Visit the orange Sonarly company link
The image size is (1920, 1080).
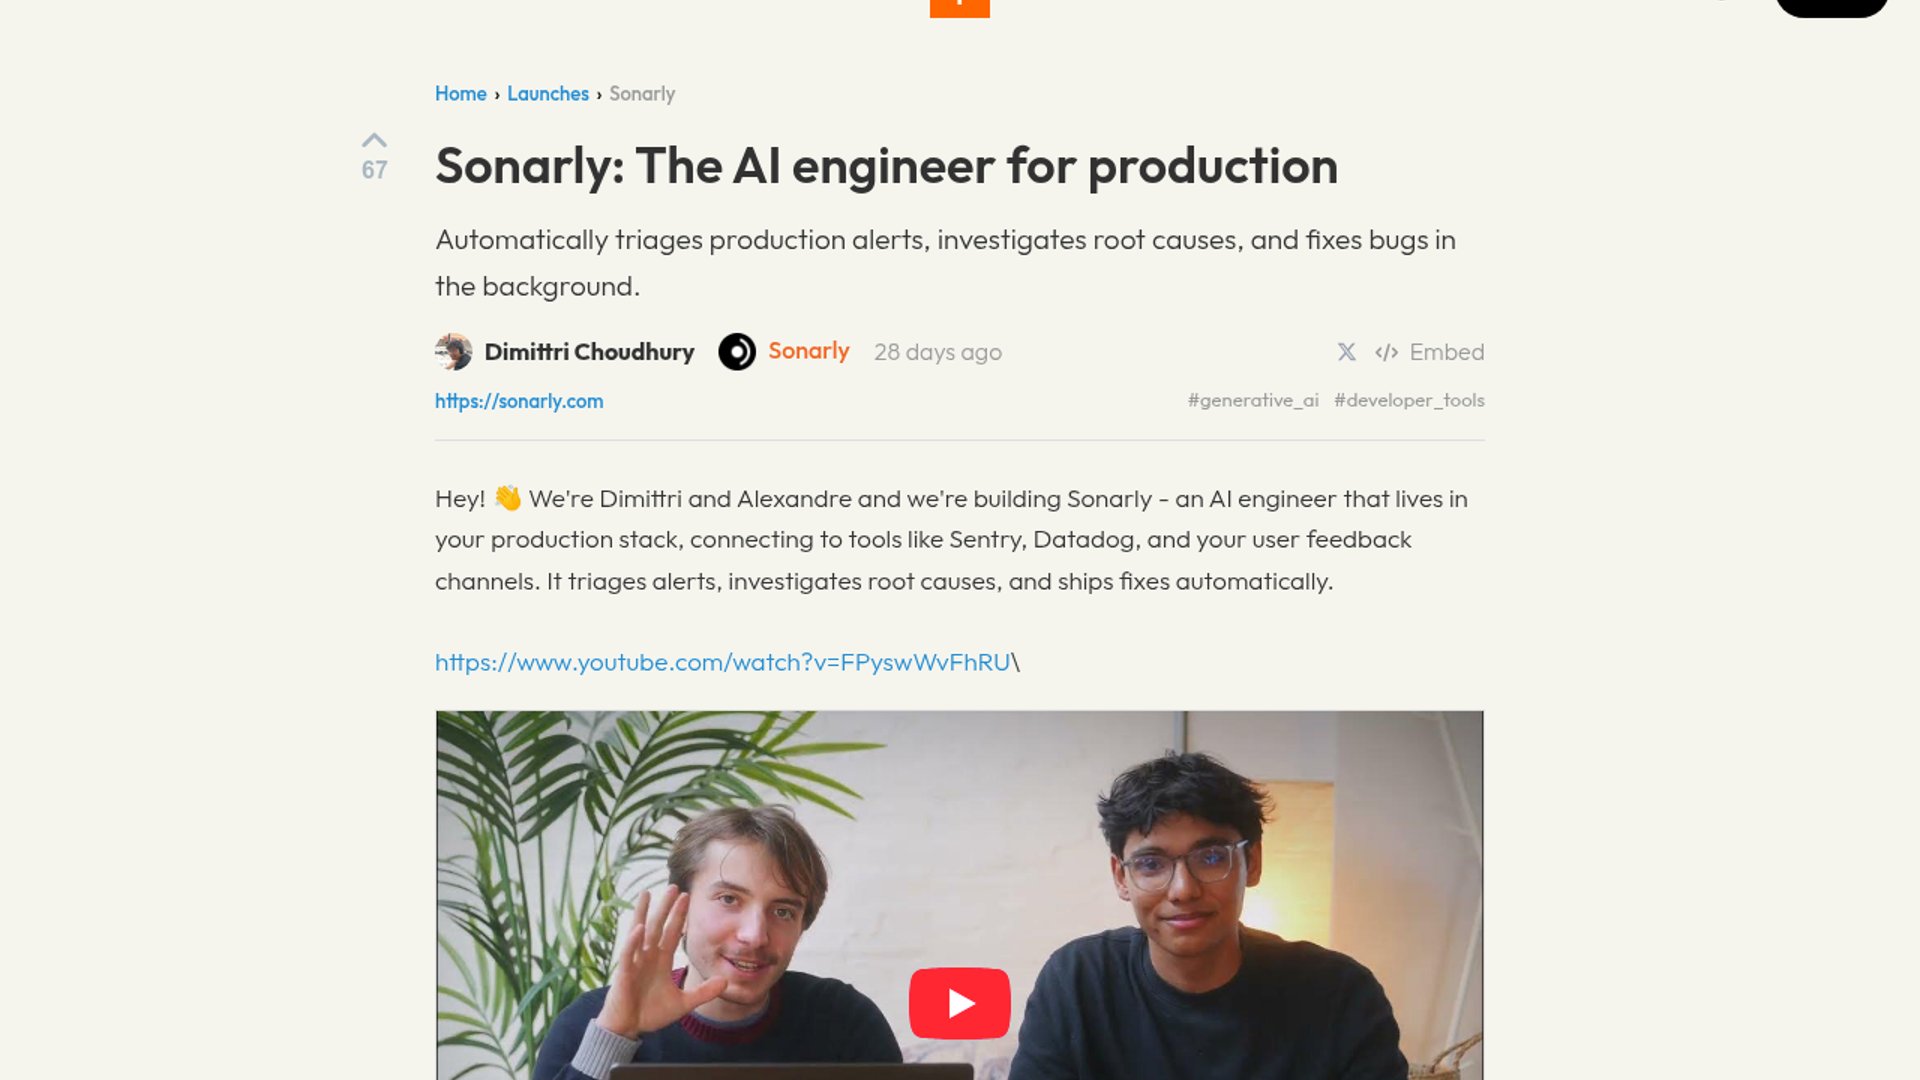[809, 351]
